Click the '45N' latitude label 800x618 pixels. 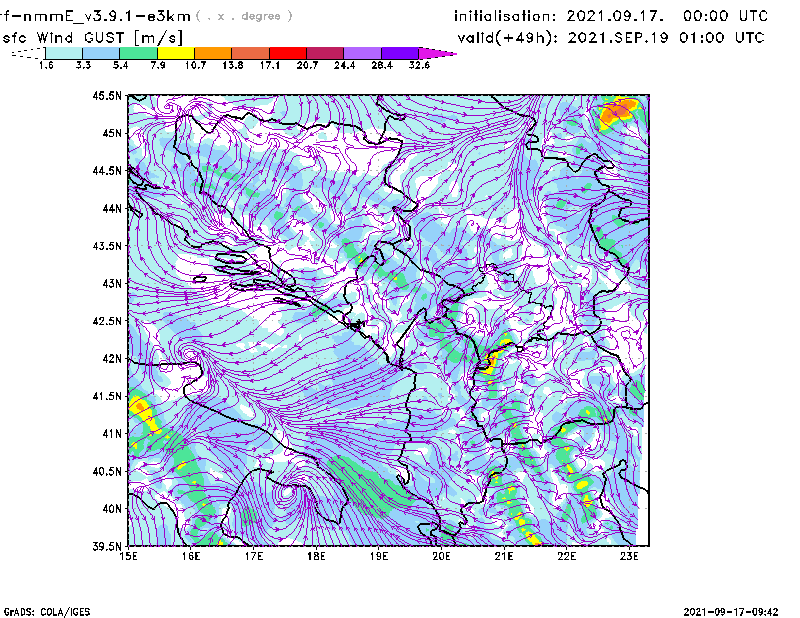pyautogui.click(x=112, y=133)
